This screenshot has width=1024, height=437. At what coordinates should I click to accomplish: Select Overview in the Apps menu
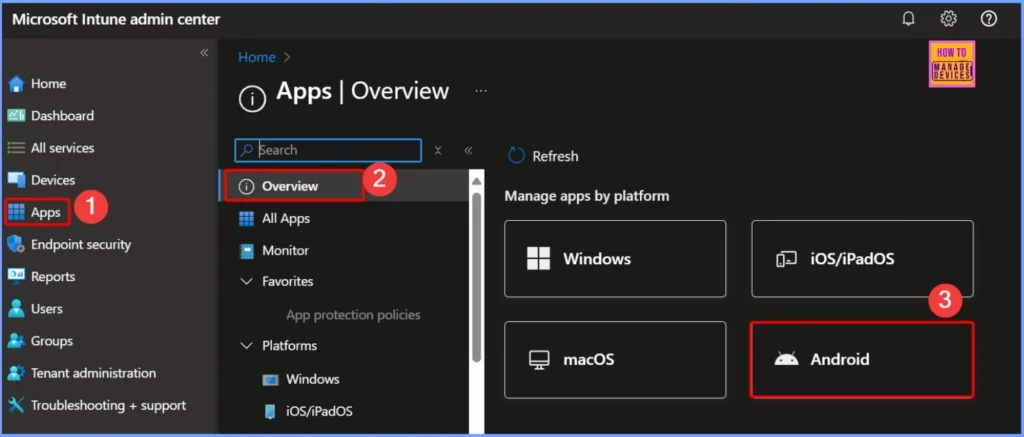tap(291, 186)
